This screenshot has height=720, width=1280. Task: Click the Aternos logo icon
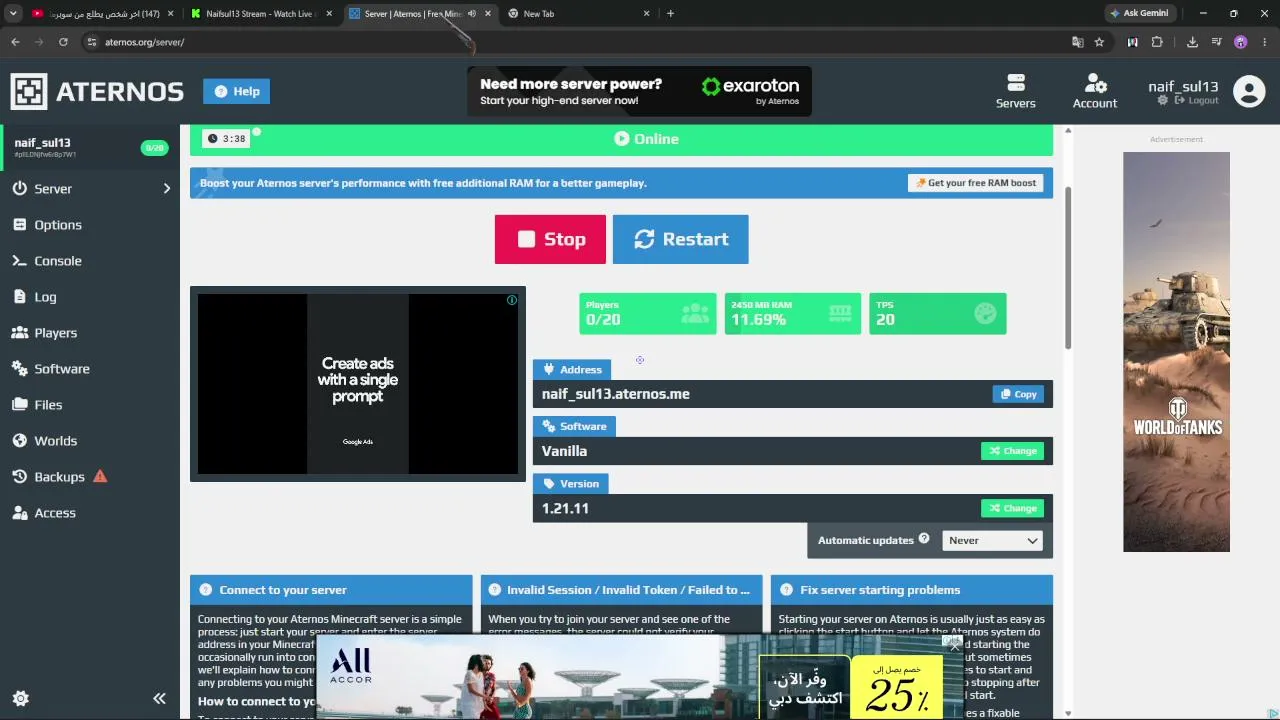coord(29,91)
